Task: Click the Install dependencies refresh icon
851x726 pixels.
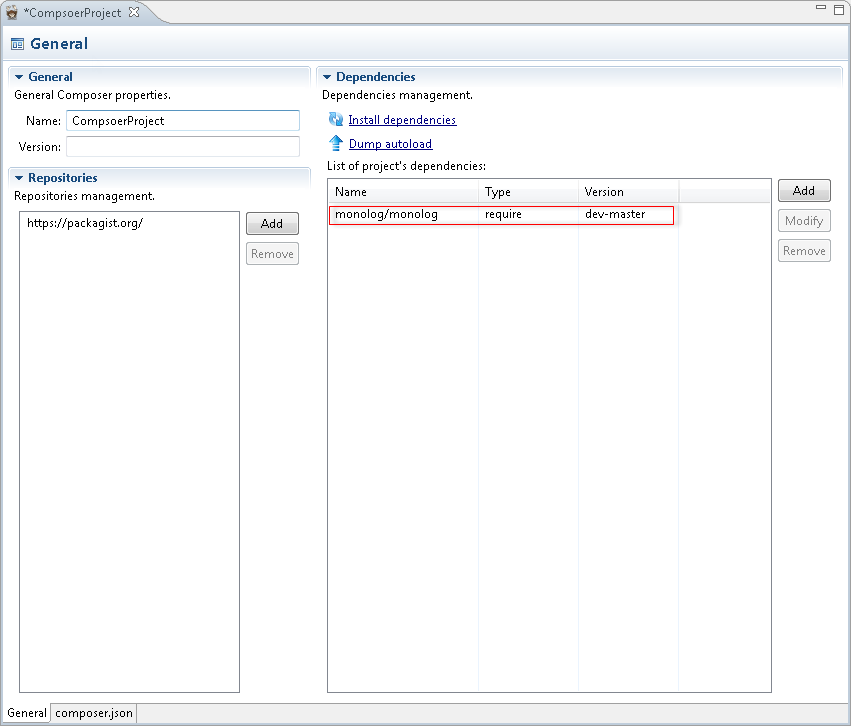Action: [x=336, y=119]
